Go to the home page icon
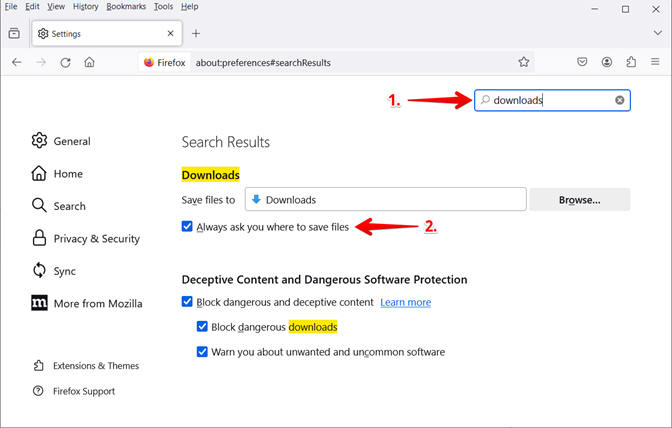 point(89,63)
